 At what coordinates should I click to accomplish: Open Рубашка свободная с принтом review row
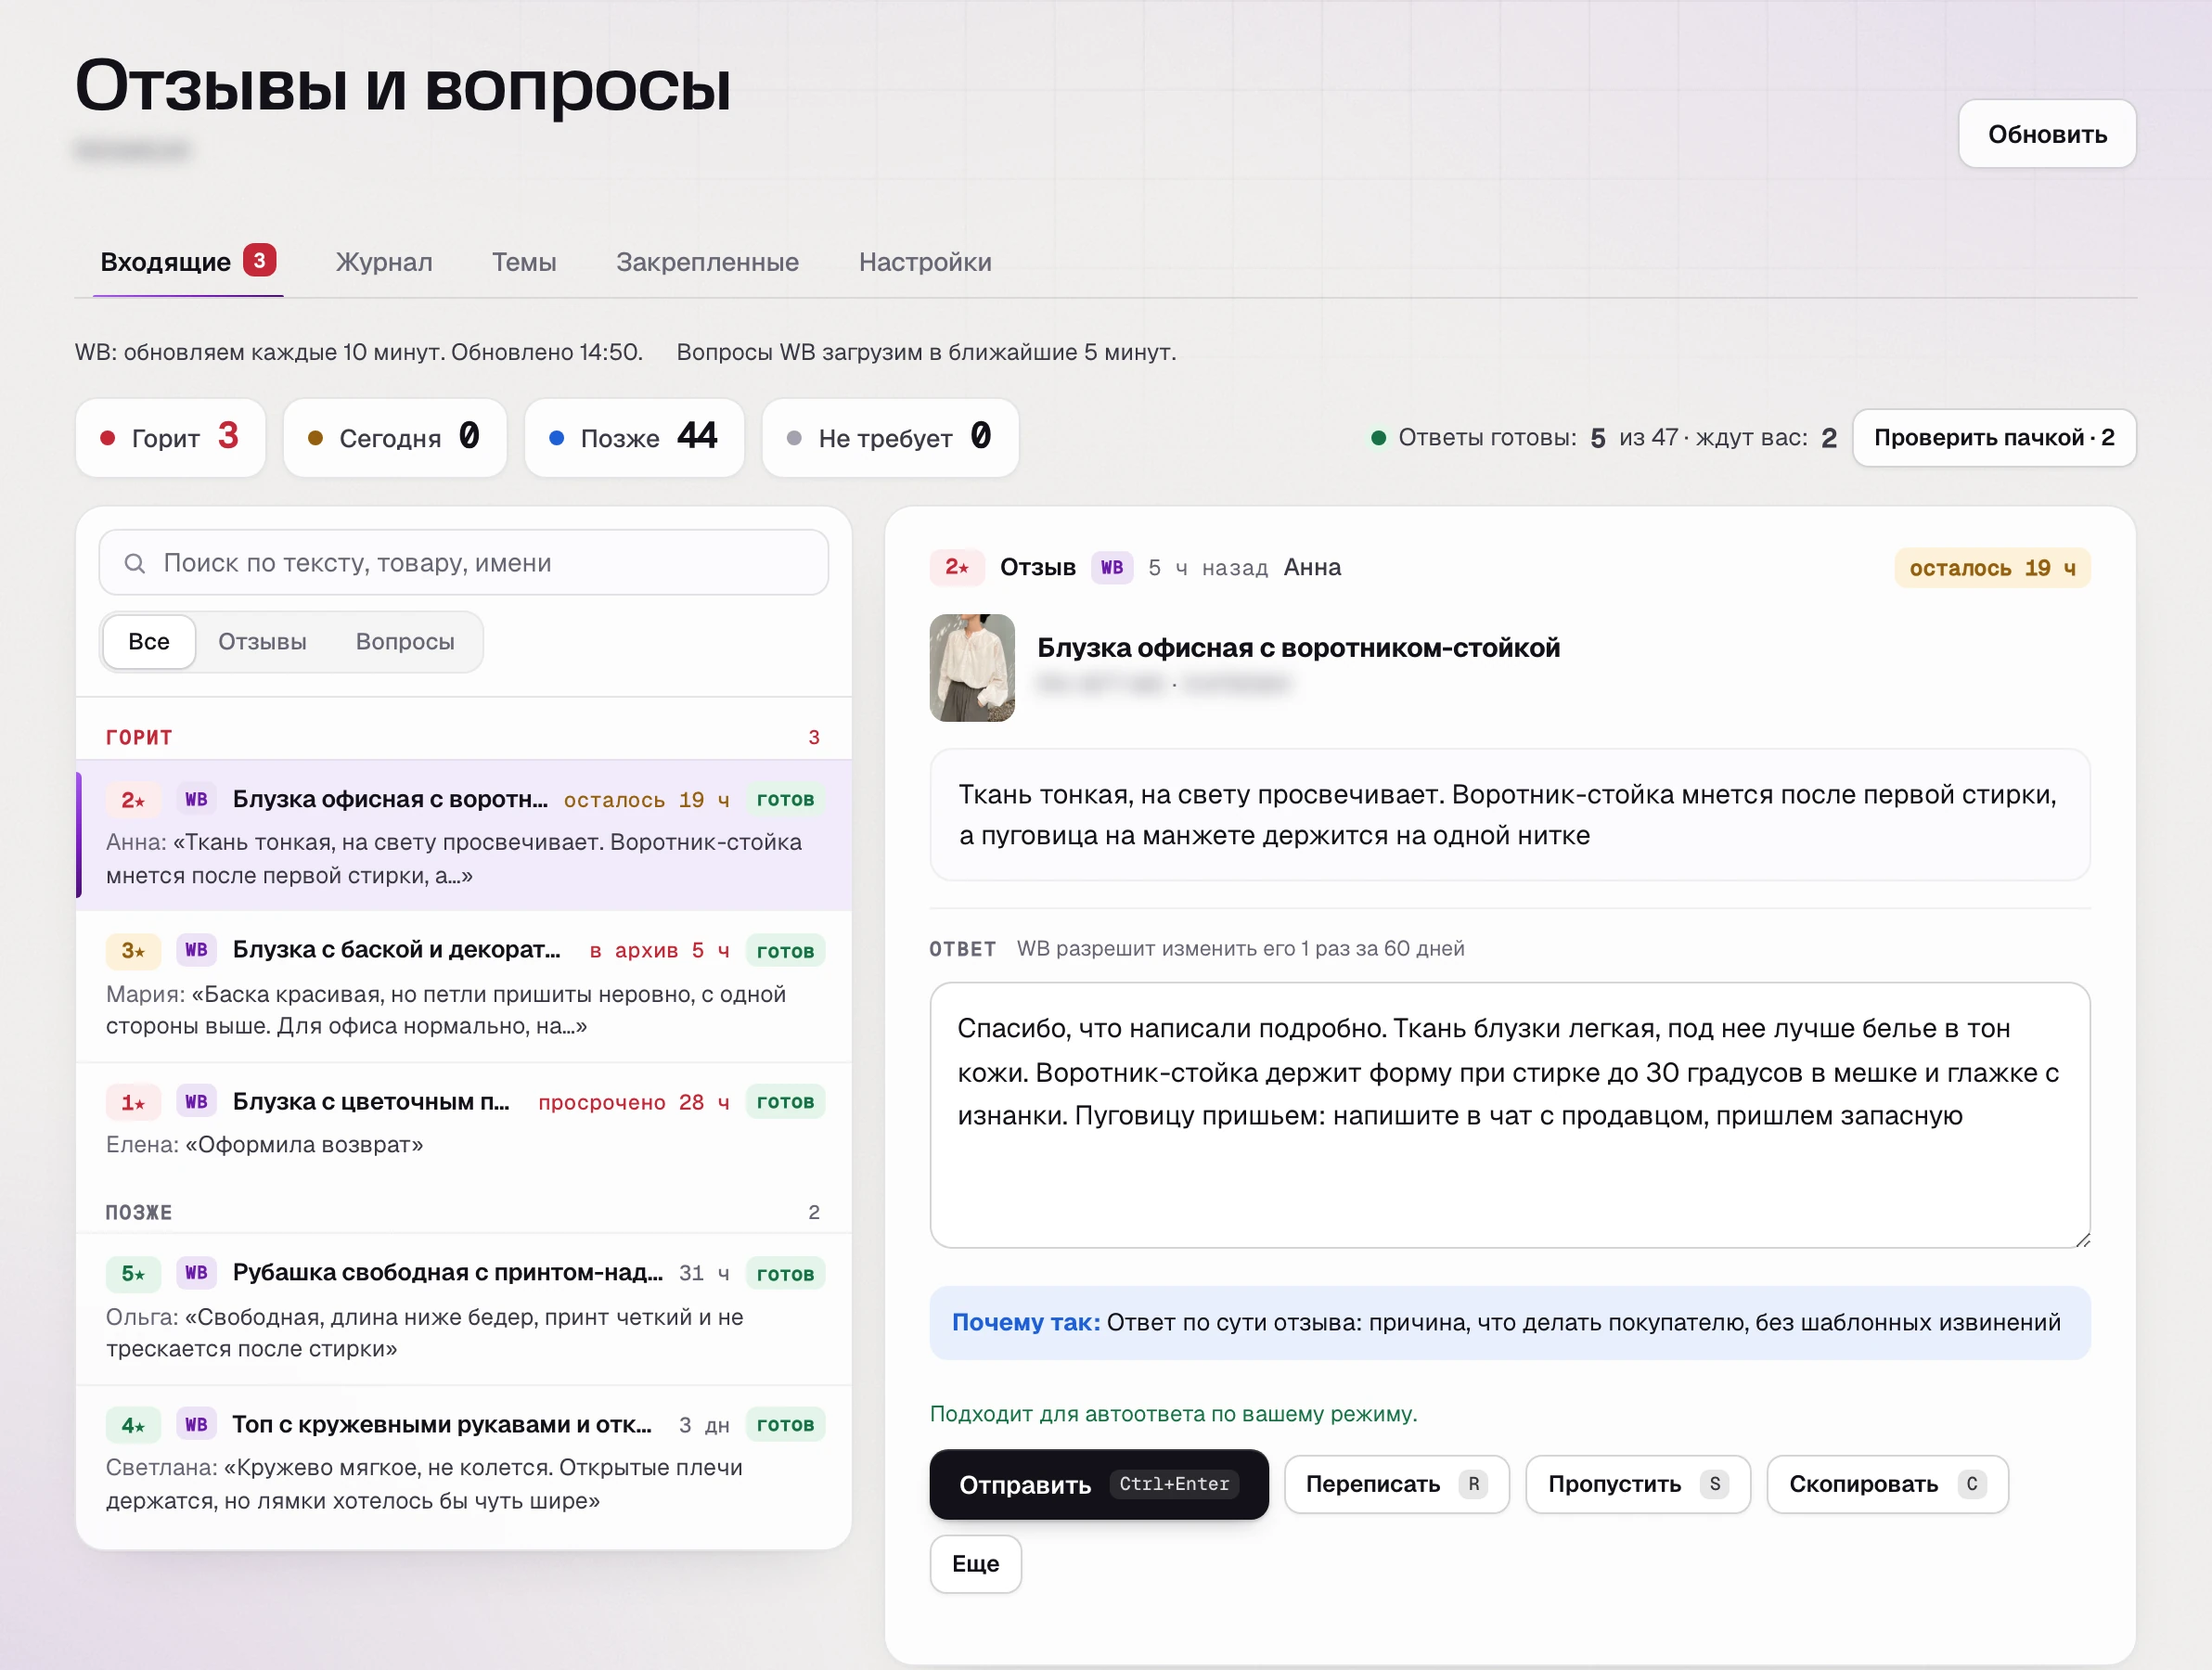coord(464,1310)
